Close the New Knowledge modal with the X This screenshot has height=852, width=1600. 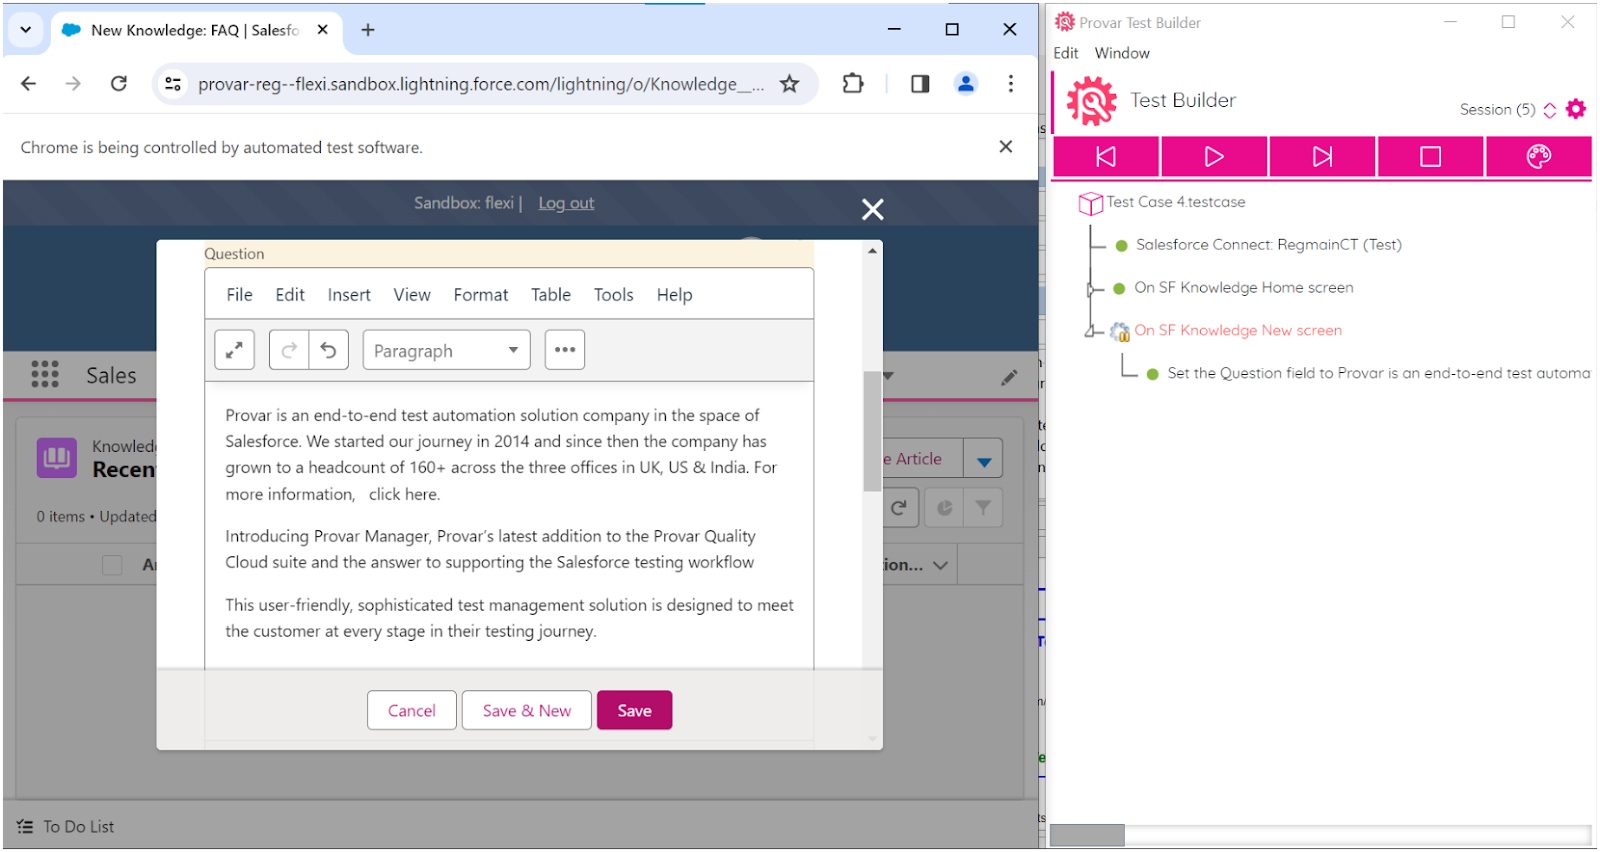coord(873,209)
